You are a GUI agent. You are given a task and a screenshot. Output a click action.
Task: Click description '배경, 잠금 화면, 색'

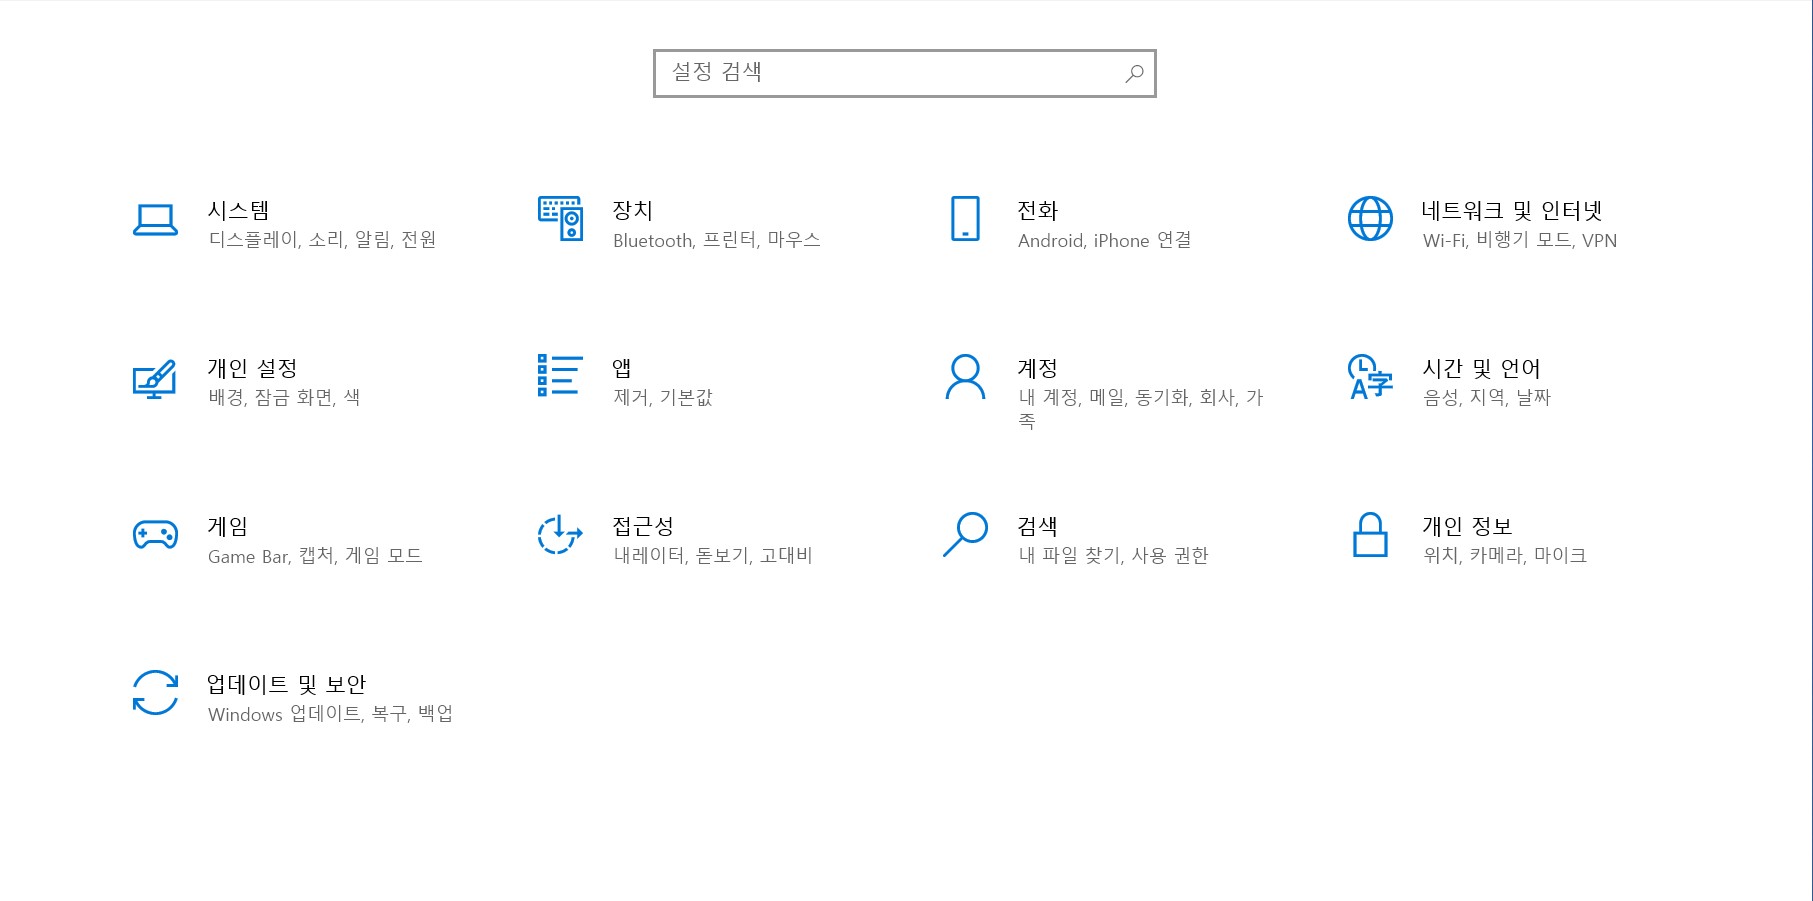coord(284,398)
